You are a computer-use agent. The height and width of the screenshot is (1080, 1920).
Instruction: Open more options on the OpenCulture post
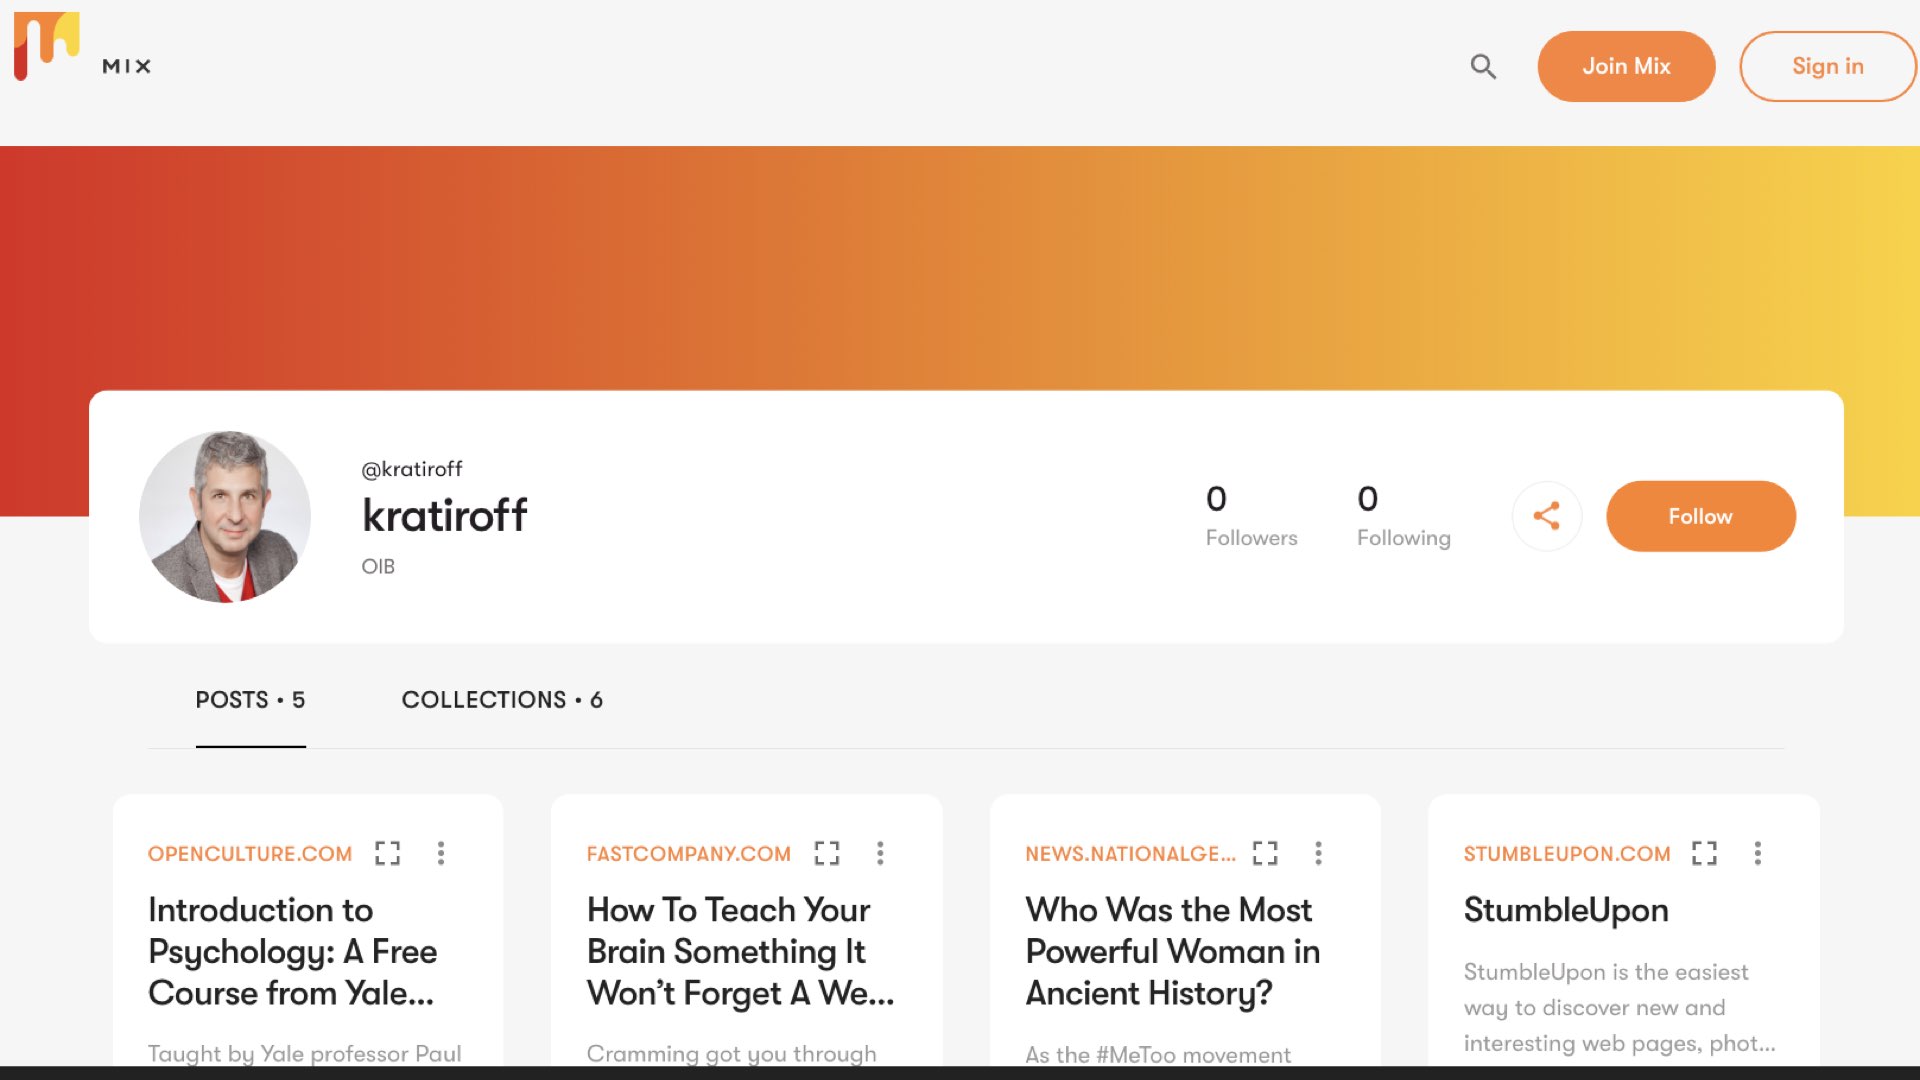[441, 853]
